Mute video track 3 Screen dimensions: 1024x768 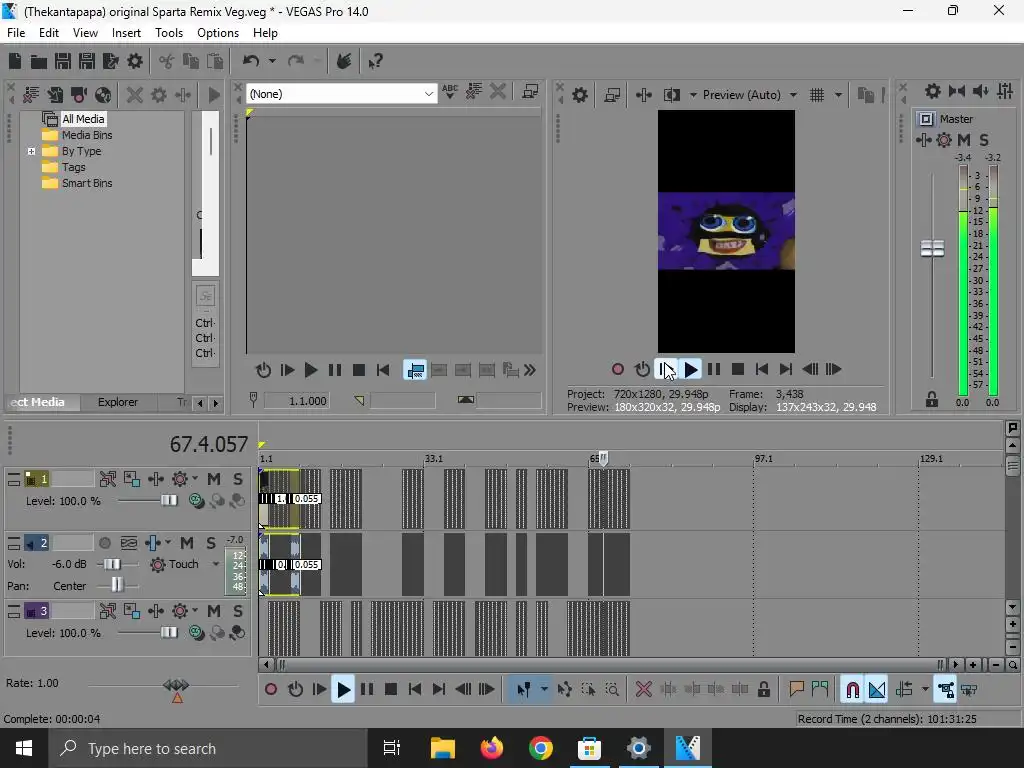[214, 611]
